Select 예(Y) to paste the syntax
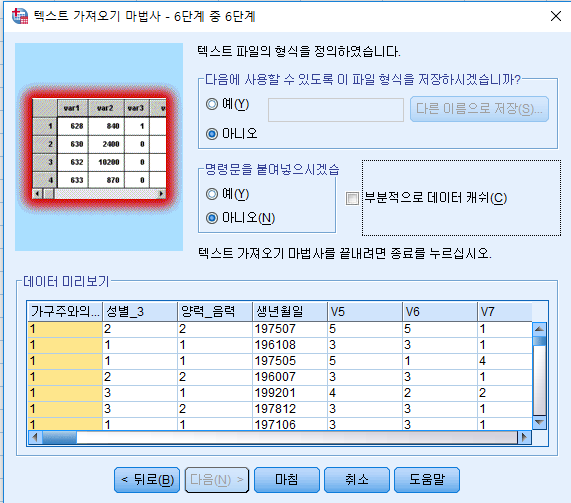This screenshot has width=571, height=503. click(x=228, y=194)
